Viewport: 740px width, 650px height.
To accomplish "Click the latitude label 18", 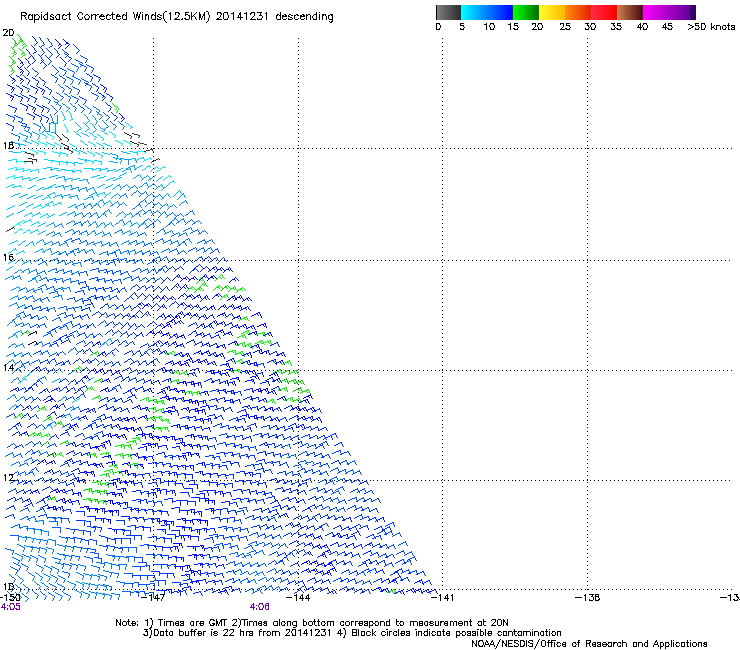I will (8, 145).
